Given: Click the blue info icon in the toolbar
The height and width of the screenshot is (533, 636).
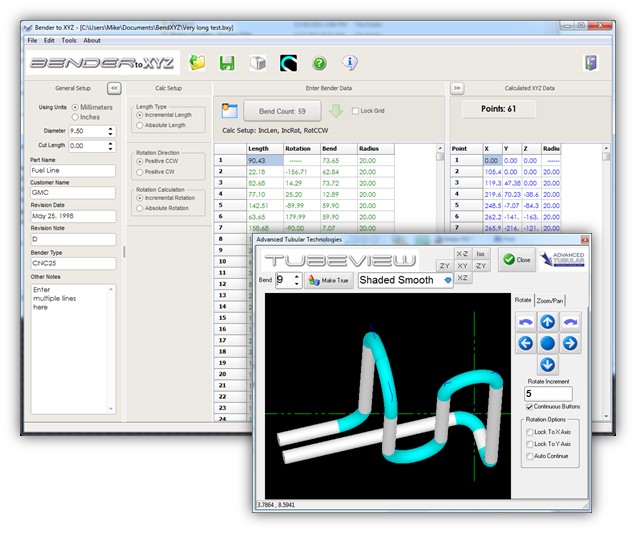Looking at the screenshot, I should (x=350, y=63).
